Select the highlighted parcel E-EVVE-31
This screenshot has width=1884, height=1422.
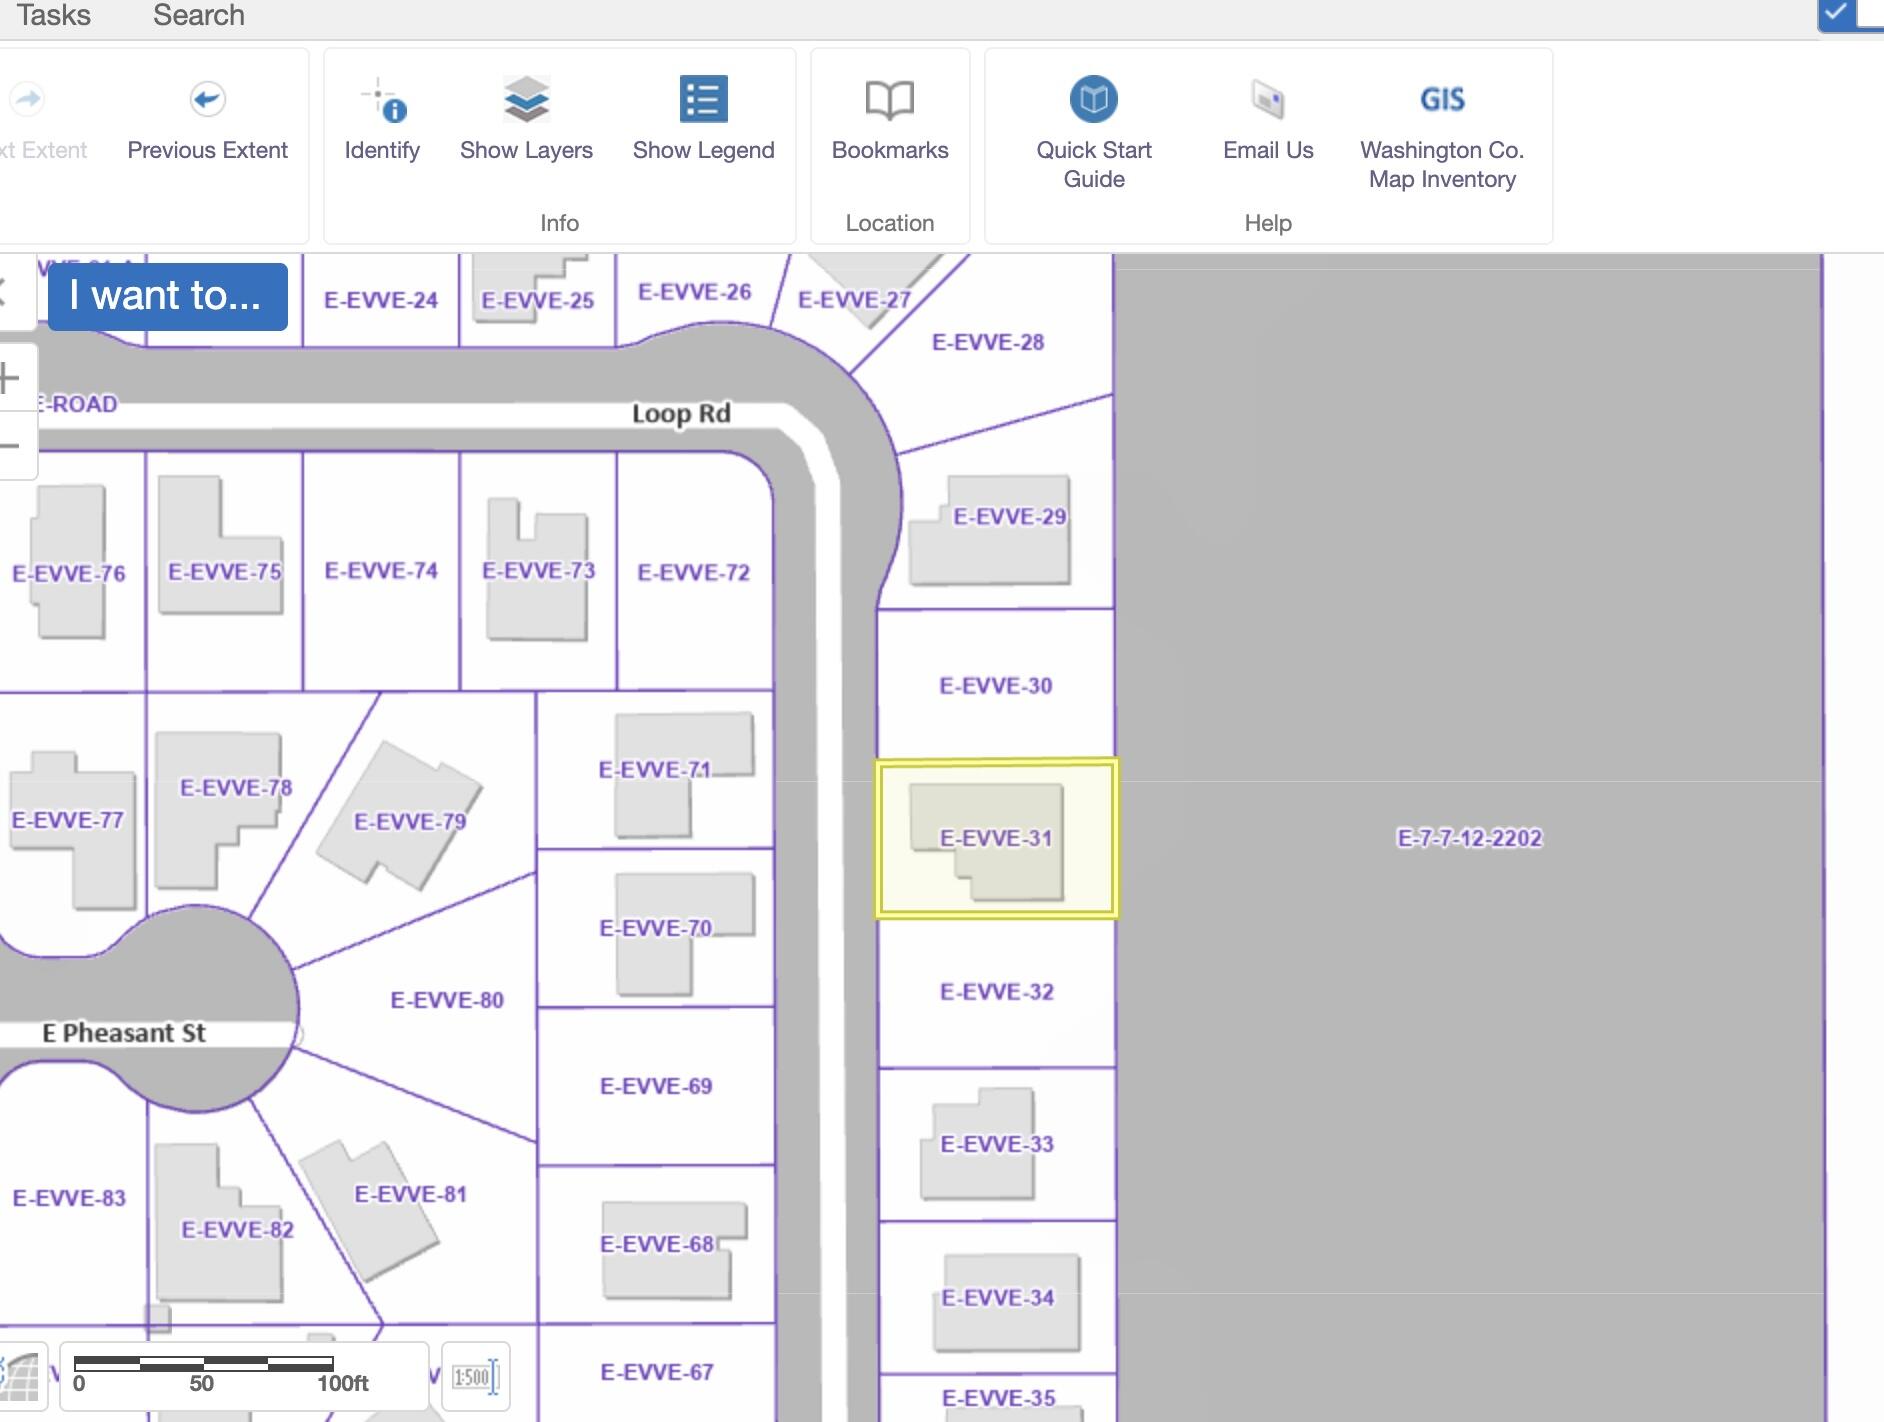pos(996,838)
